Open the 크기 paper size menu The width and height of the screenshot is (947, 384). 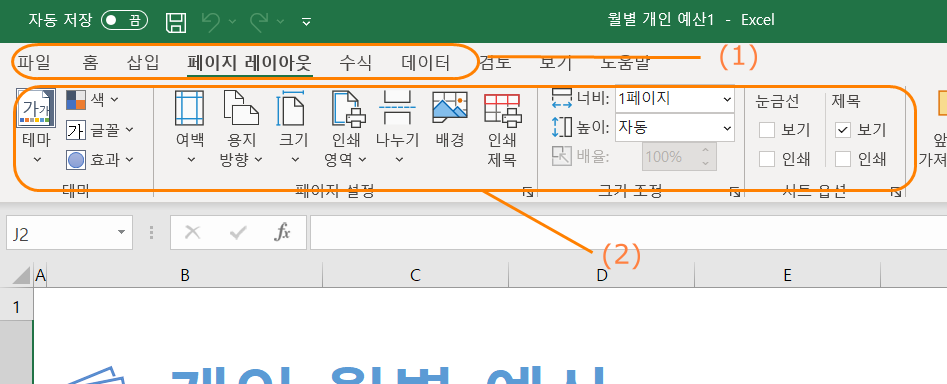[294, 127]
